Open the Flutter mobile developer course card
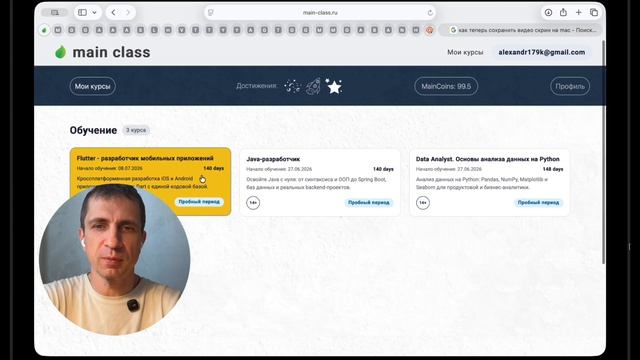640x360 pixels. (150, 182)
